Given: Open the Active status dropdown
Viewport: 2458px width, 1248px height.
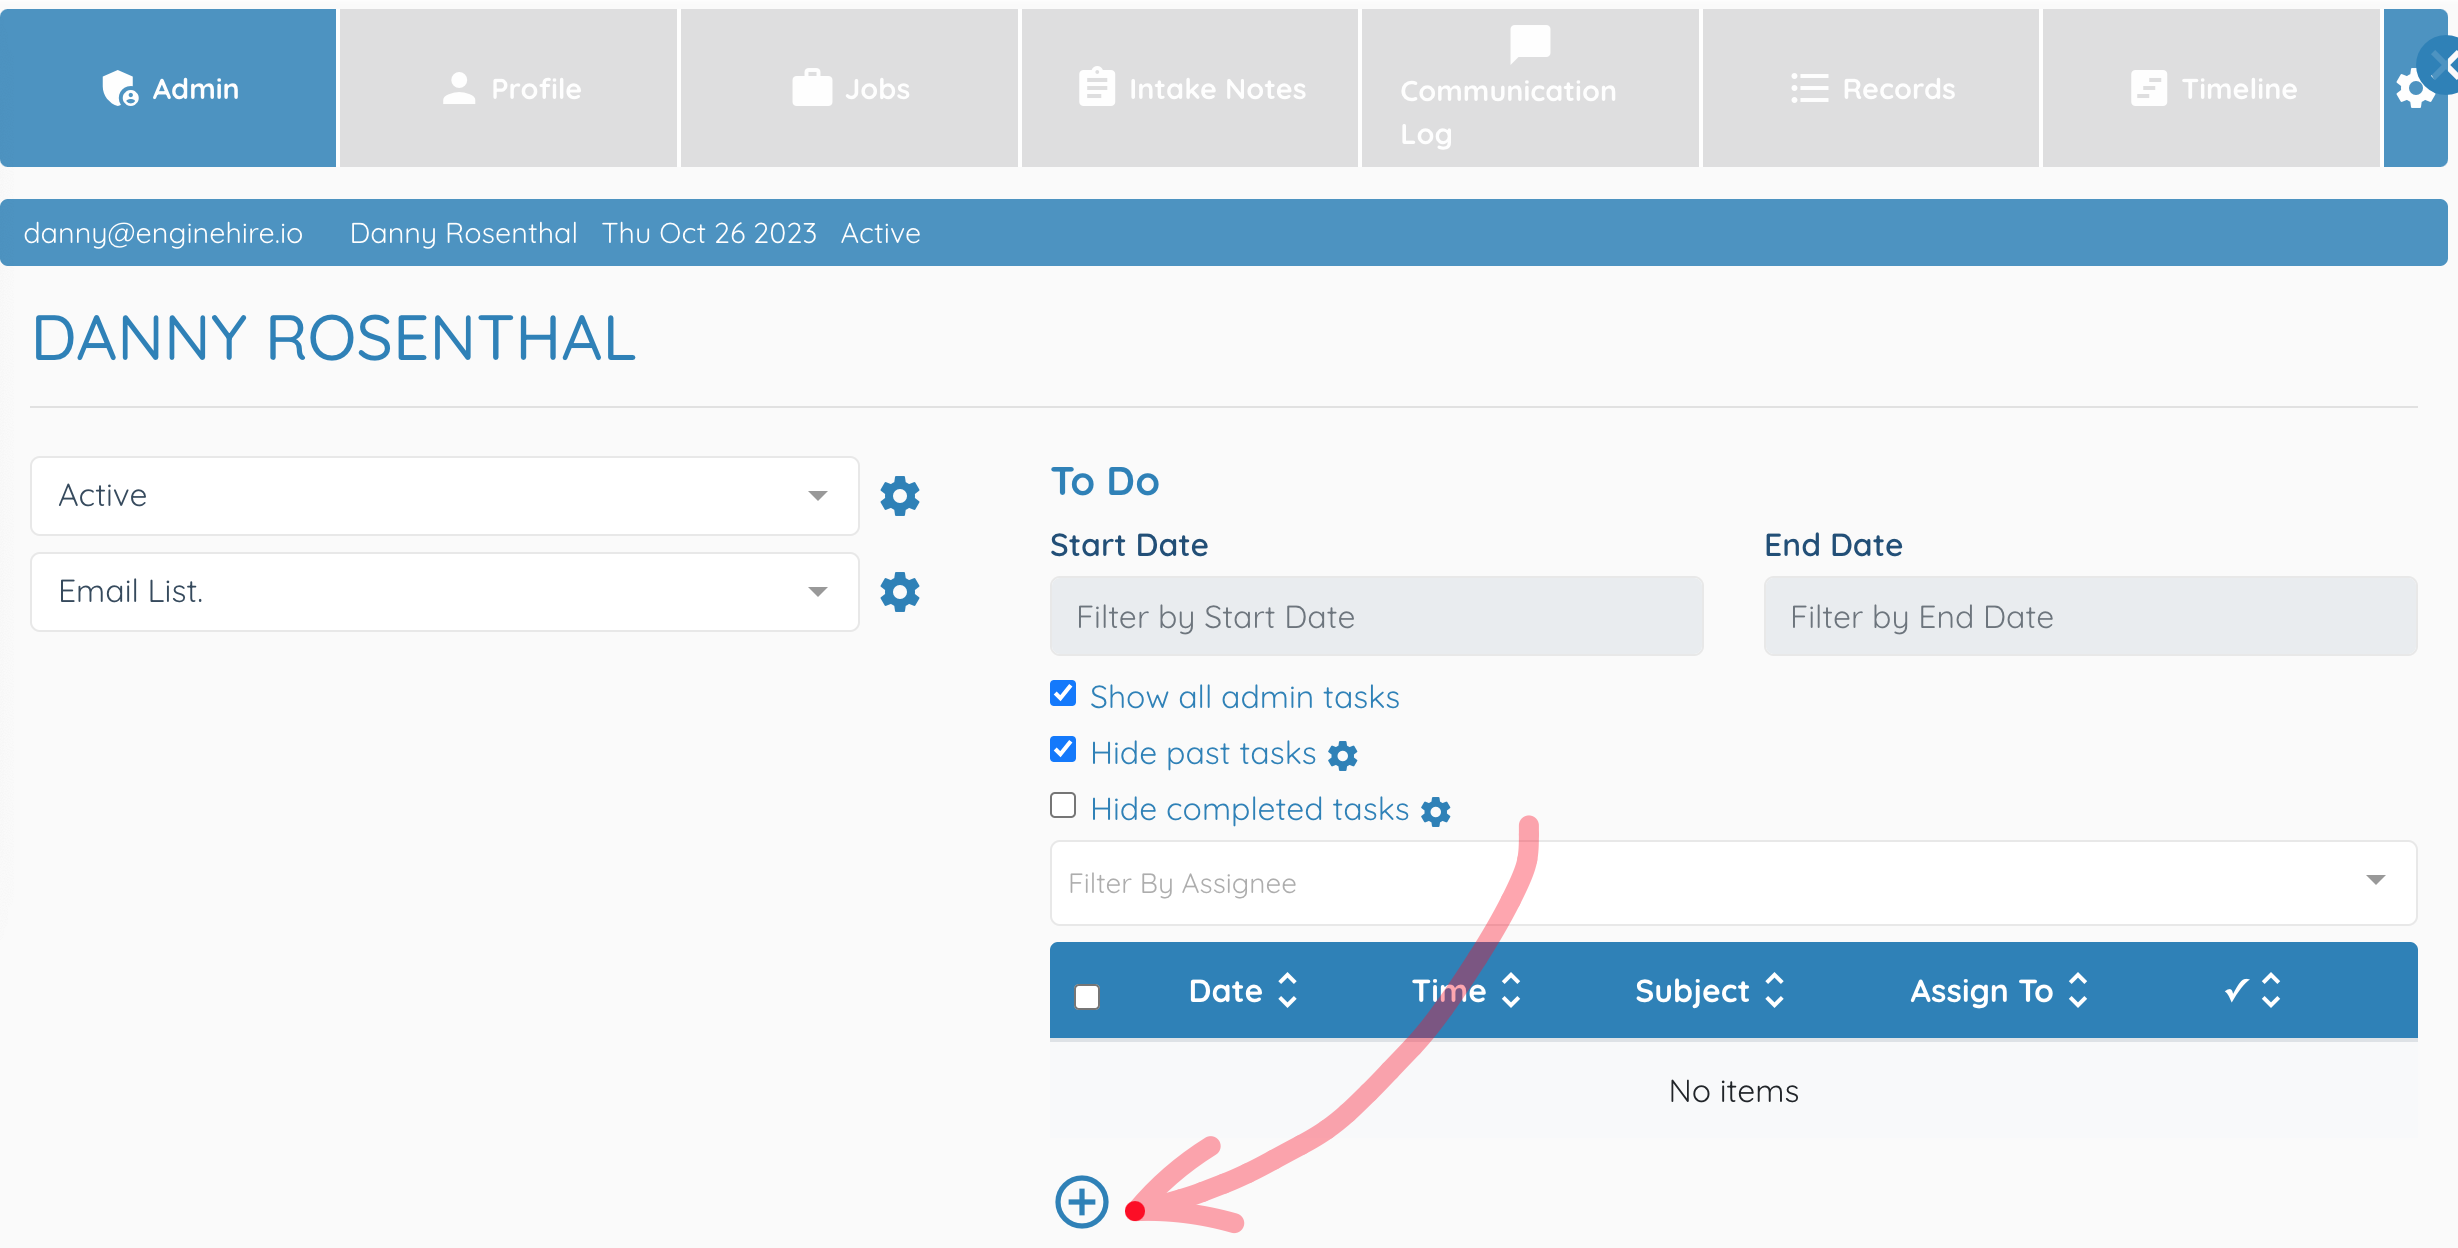Looking at the screenshot, I should pyautogui.click(x=445, y=496).
